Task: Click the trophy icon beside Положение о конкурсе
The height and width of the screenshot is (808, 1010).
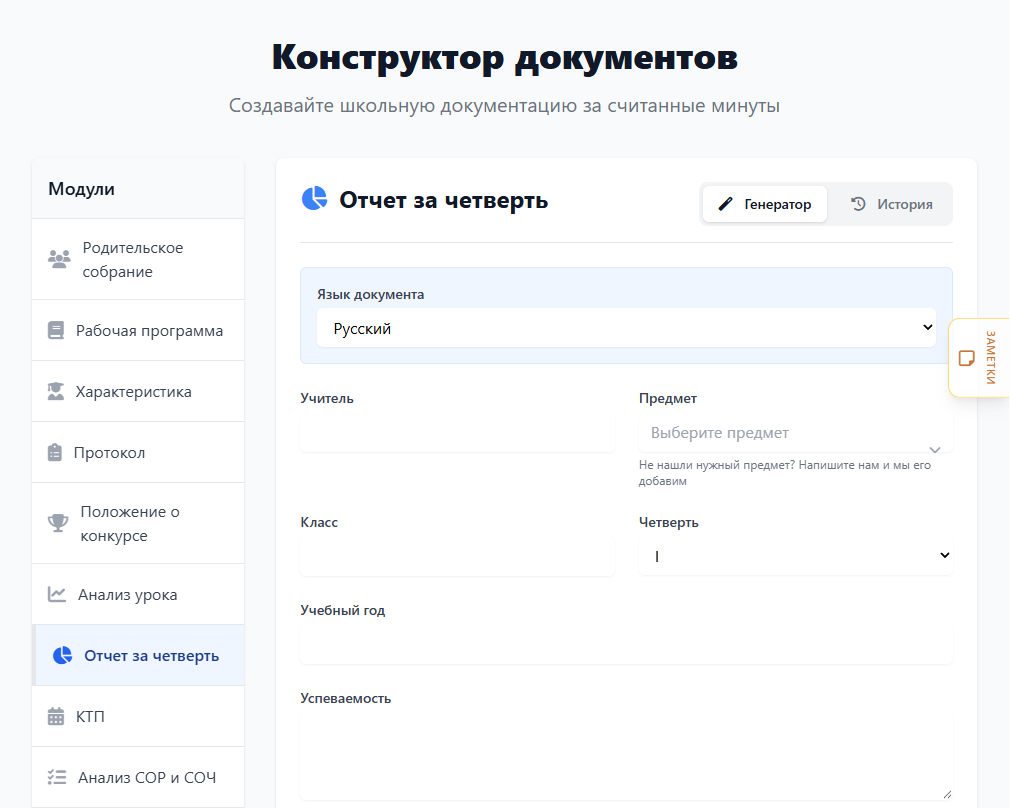Action: click(x=58, y=523)
